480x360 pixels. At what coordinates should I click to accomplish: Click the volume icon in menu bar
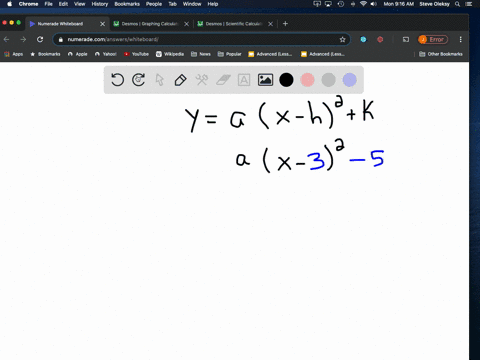click(x=374, y=4)
